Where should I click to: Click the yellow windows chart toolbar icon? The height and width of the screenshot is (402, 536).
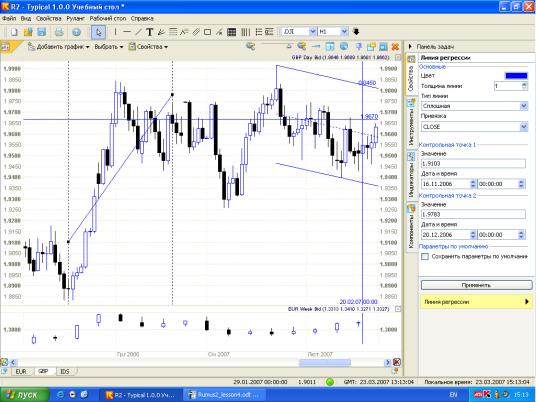[371, 46]
